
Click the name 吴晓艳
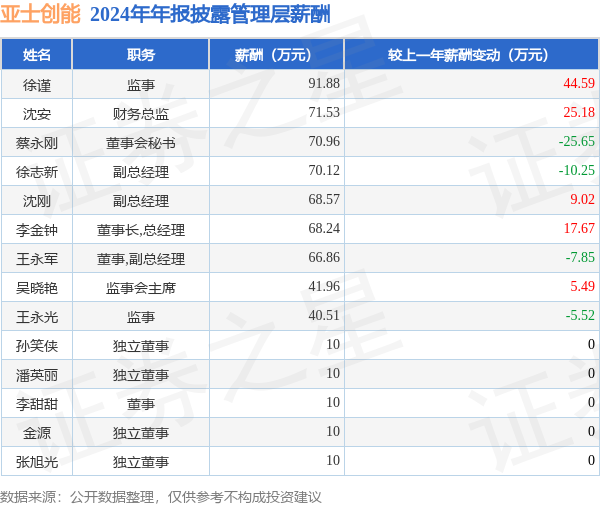pos(37,288)
